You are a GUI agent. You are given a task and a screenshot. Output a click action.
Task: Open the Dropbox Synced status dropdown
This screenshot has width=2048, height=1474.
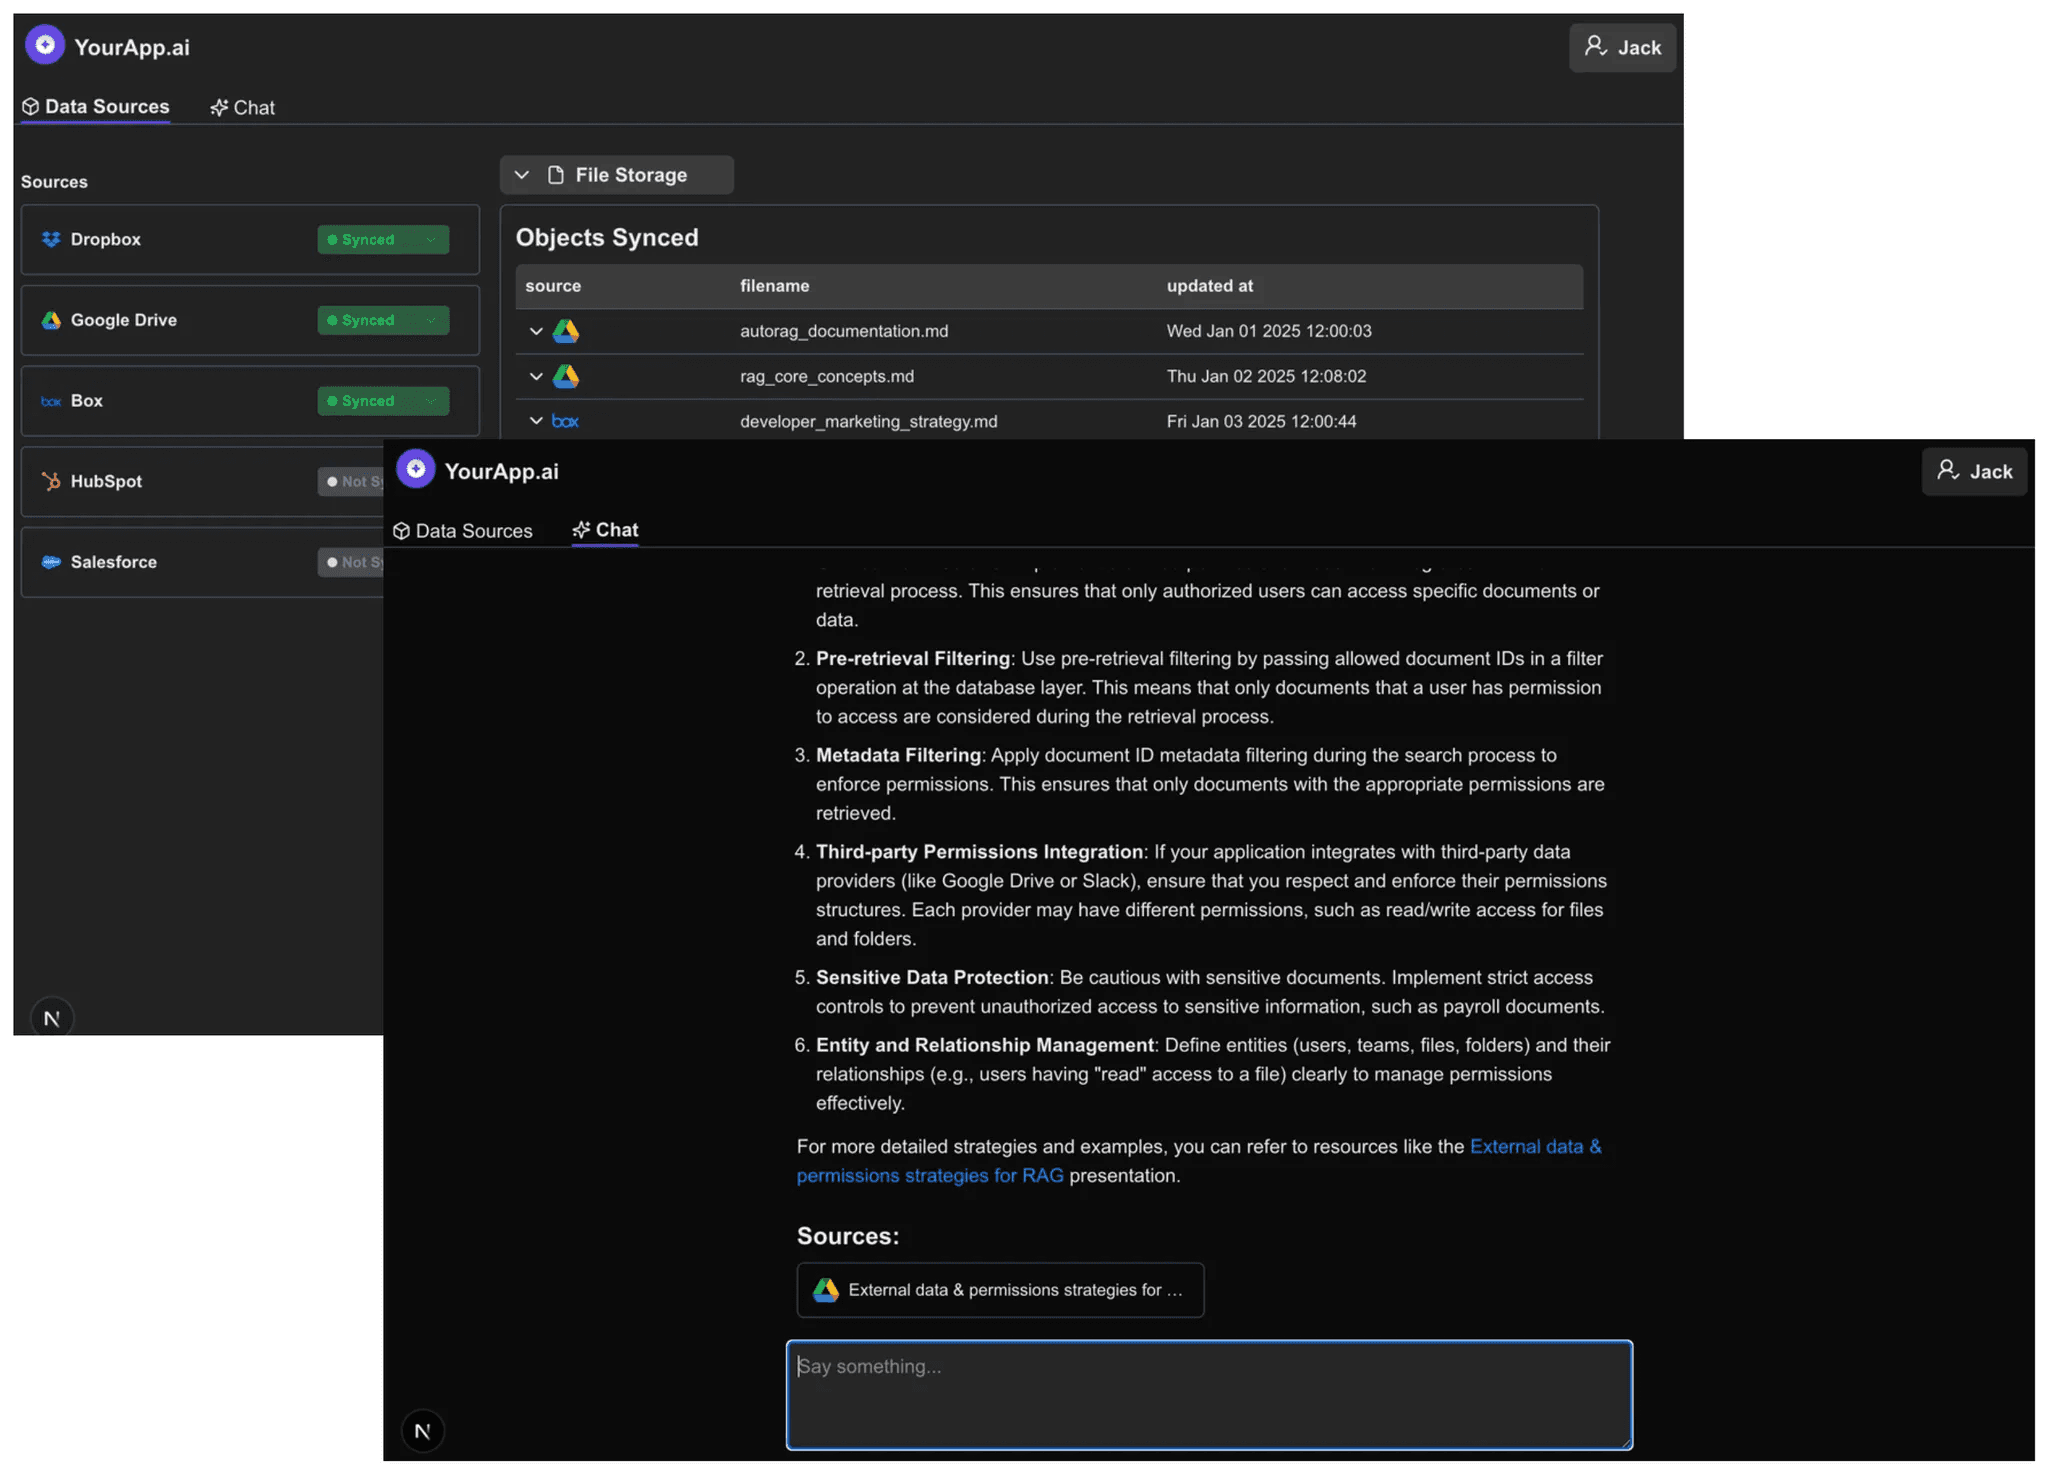[x=431, y=240]
